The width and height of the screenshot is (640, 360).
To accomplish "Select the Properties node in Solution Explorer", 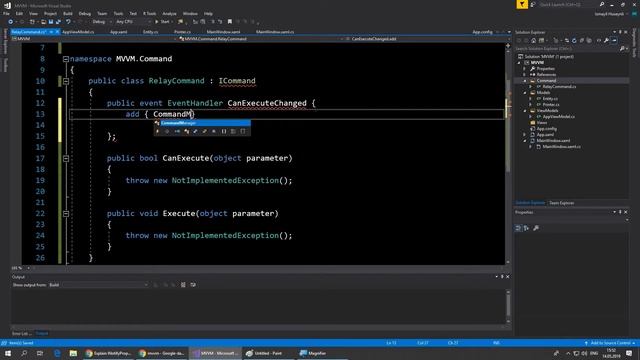I will pos(545,69).
